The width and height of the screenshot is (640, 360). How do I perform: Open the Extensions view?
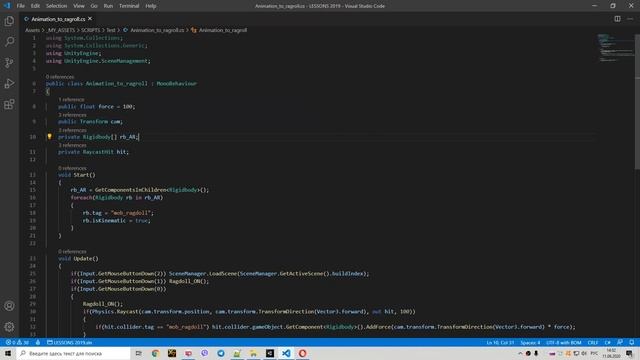(x=9, y=104)
